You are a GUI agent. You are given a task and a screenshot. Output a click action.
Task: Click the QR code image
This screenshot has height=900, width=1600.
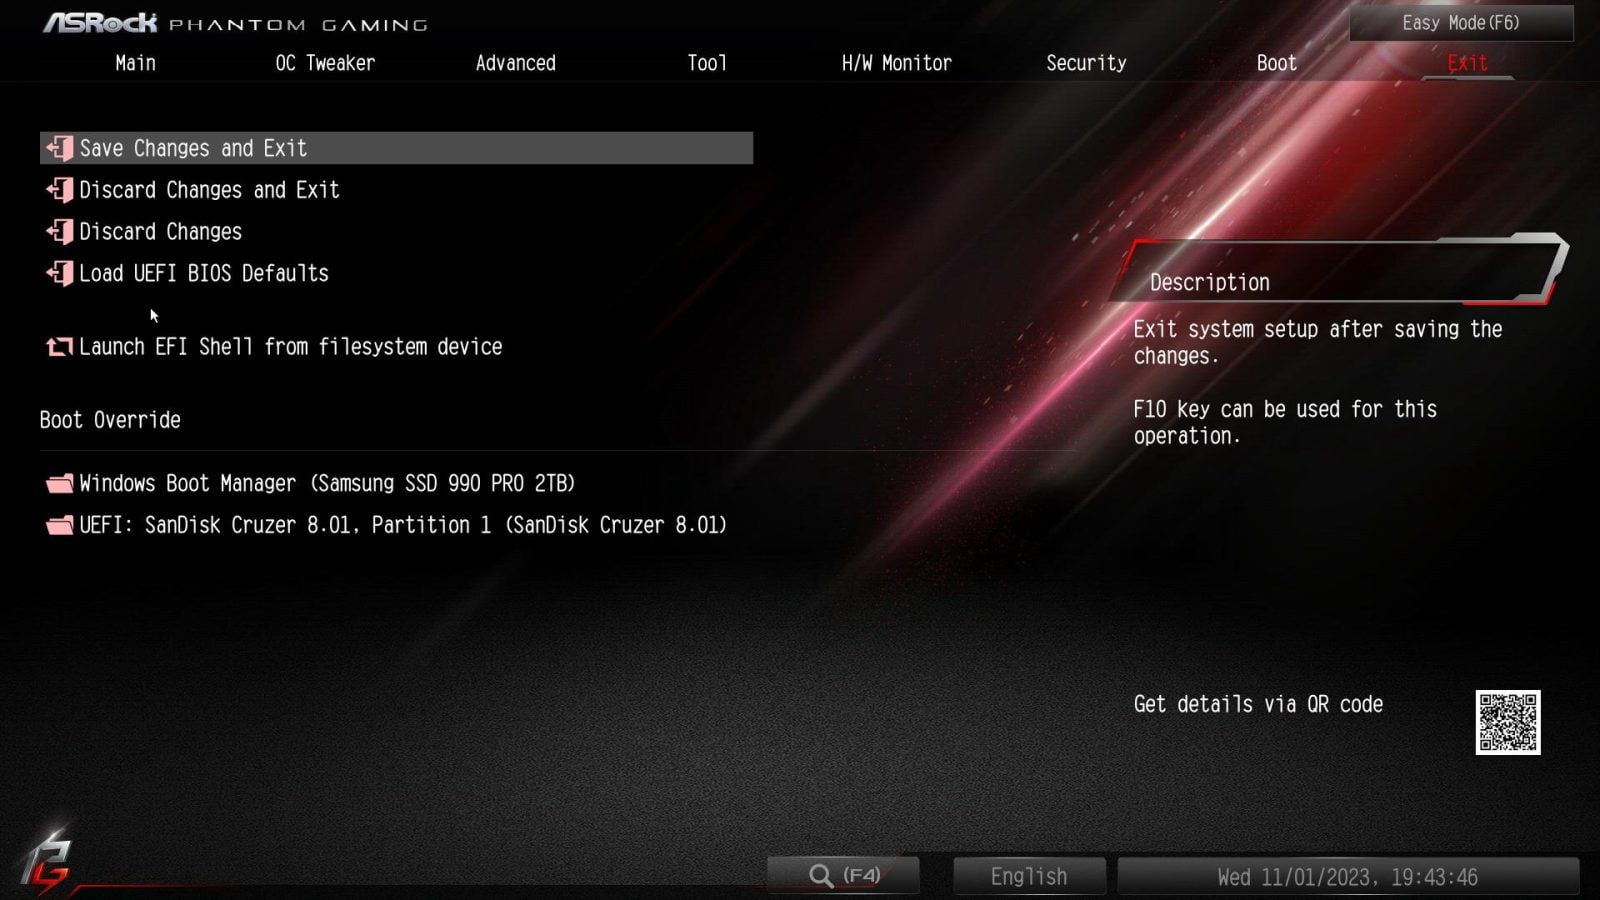point(1507,722)
